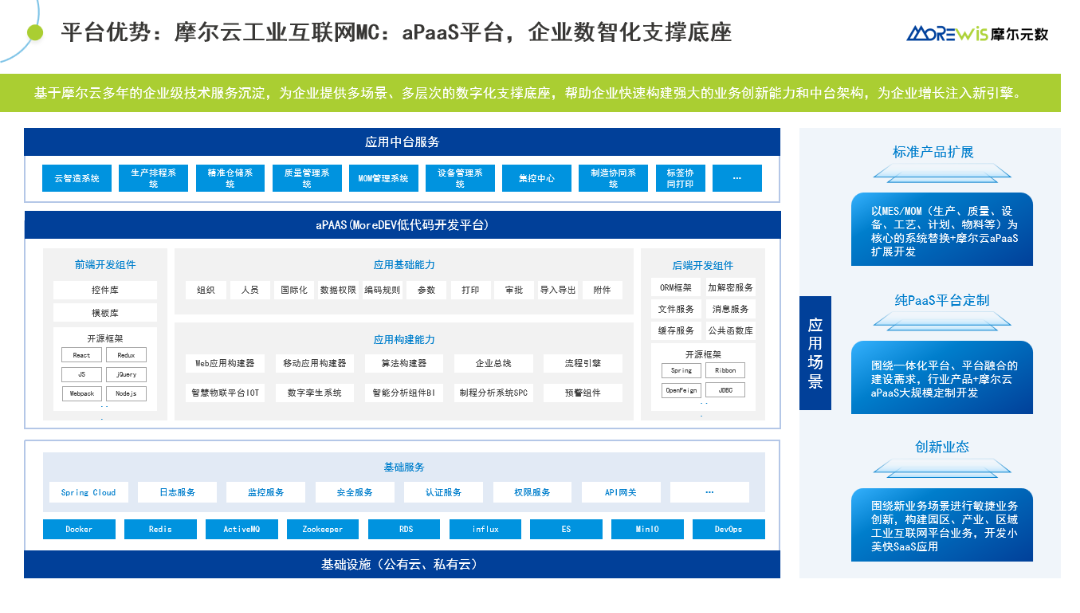Click the 控件库 item

(x=105, y=290)
